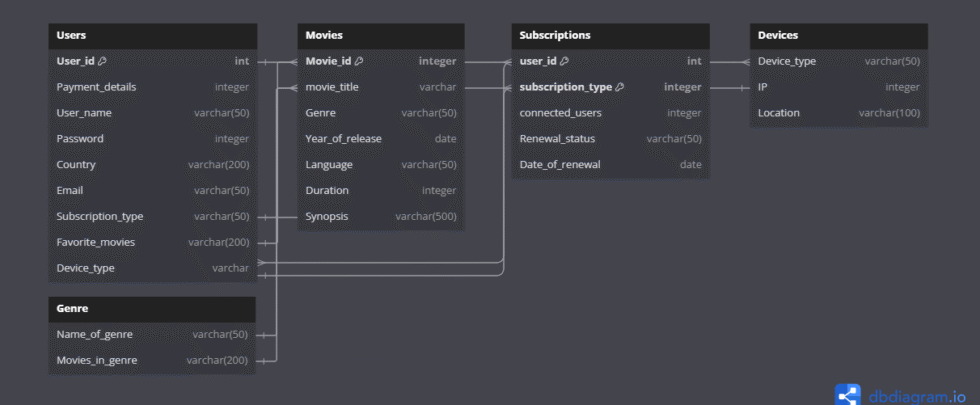
Task: Click the key icon beside User_id in Users
Action: coord(102,61)
